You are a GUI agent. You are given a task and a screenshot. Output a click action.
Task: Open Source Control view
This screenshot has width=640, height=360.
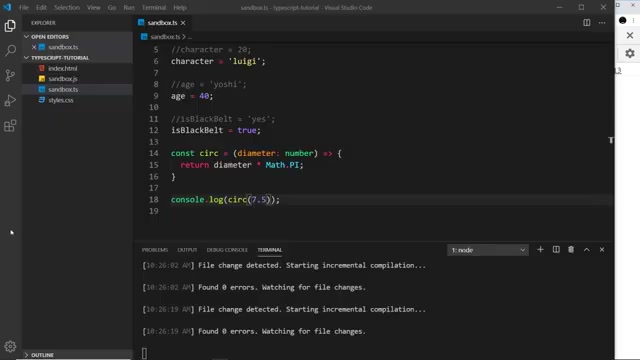(x=10, y=76)
